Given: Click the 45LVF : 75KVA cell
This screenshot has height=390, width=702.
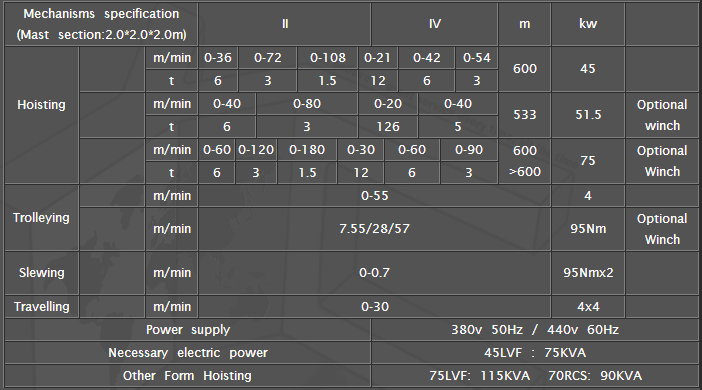Looking at the screenshot, I should coord(535,353).
